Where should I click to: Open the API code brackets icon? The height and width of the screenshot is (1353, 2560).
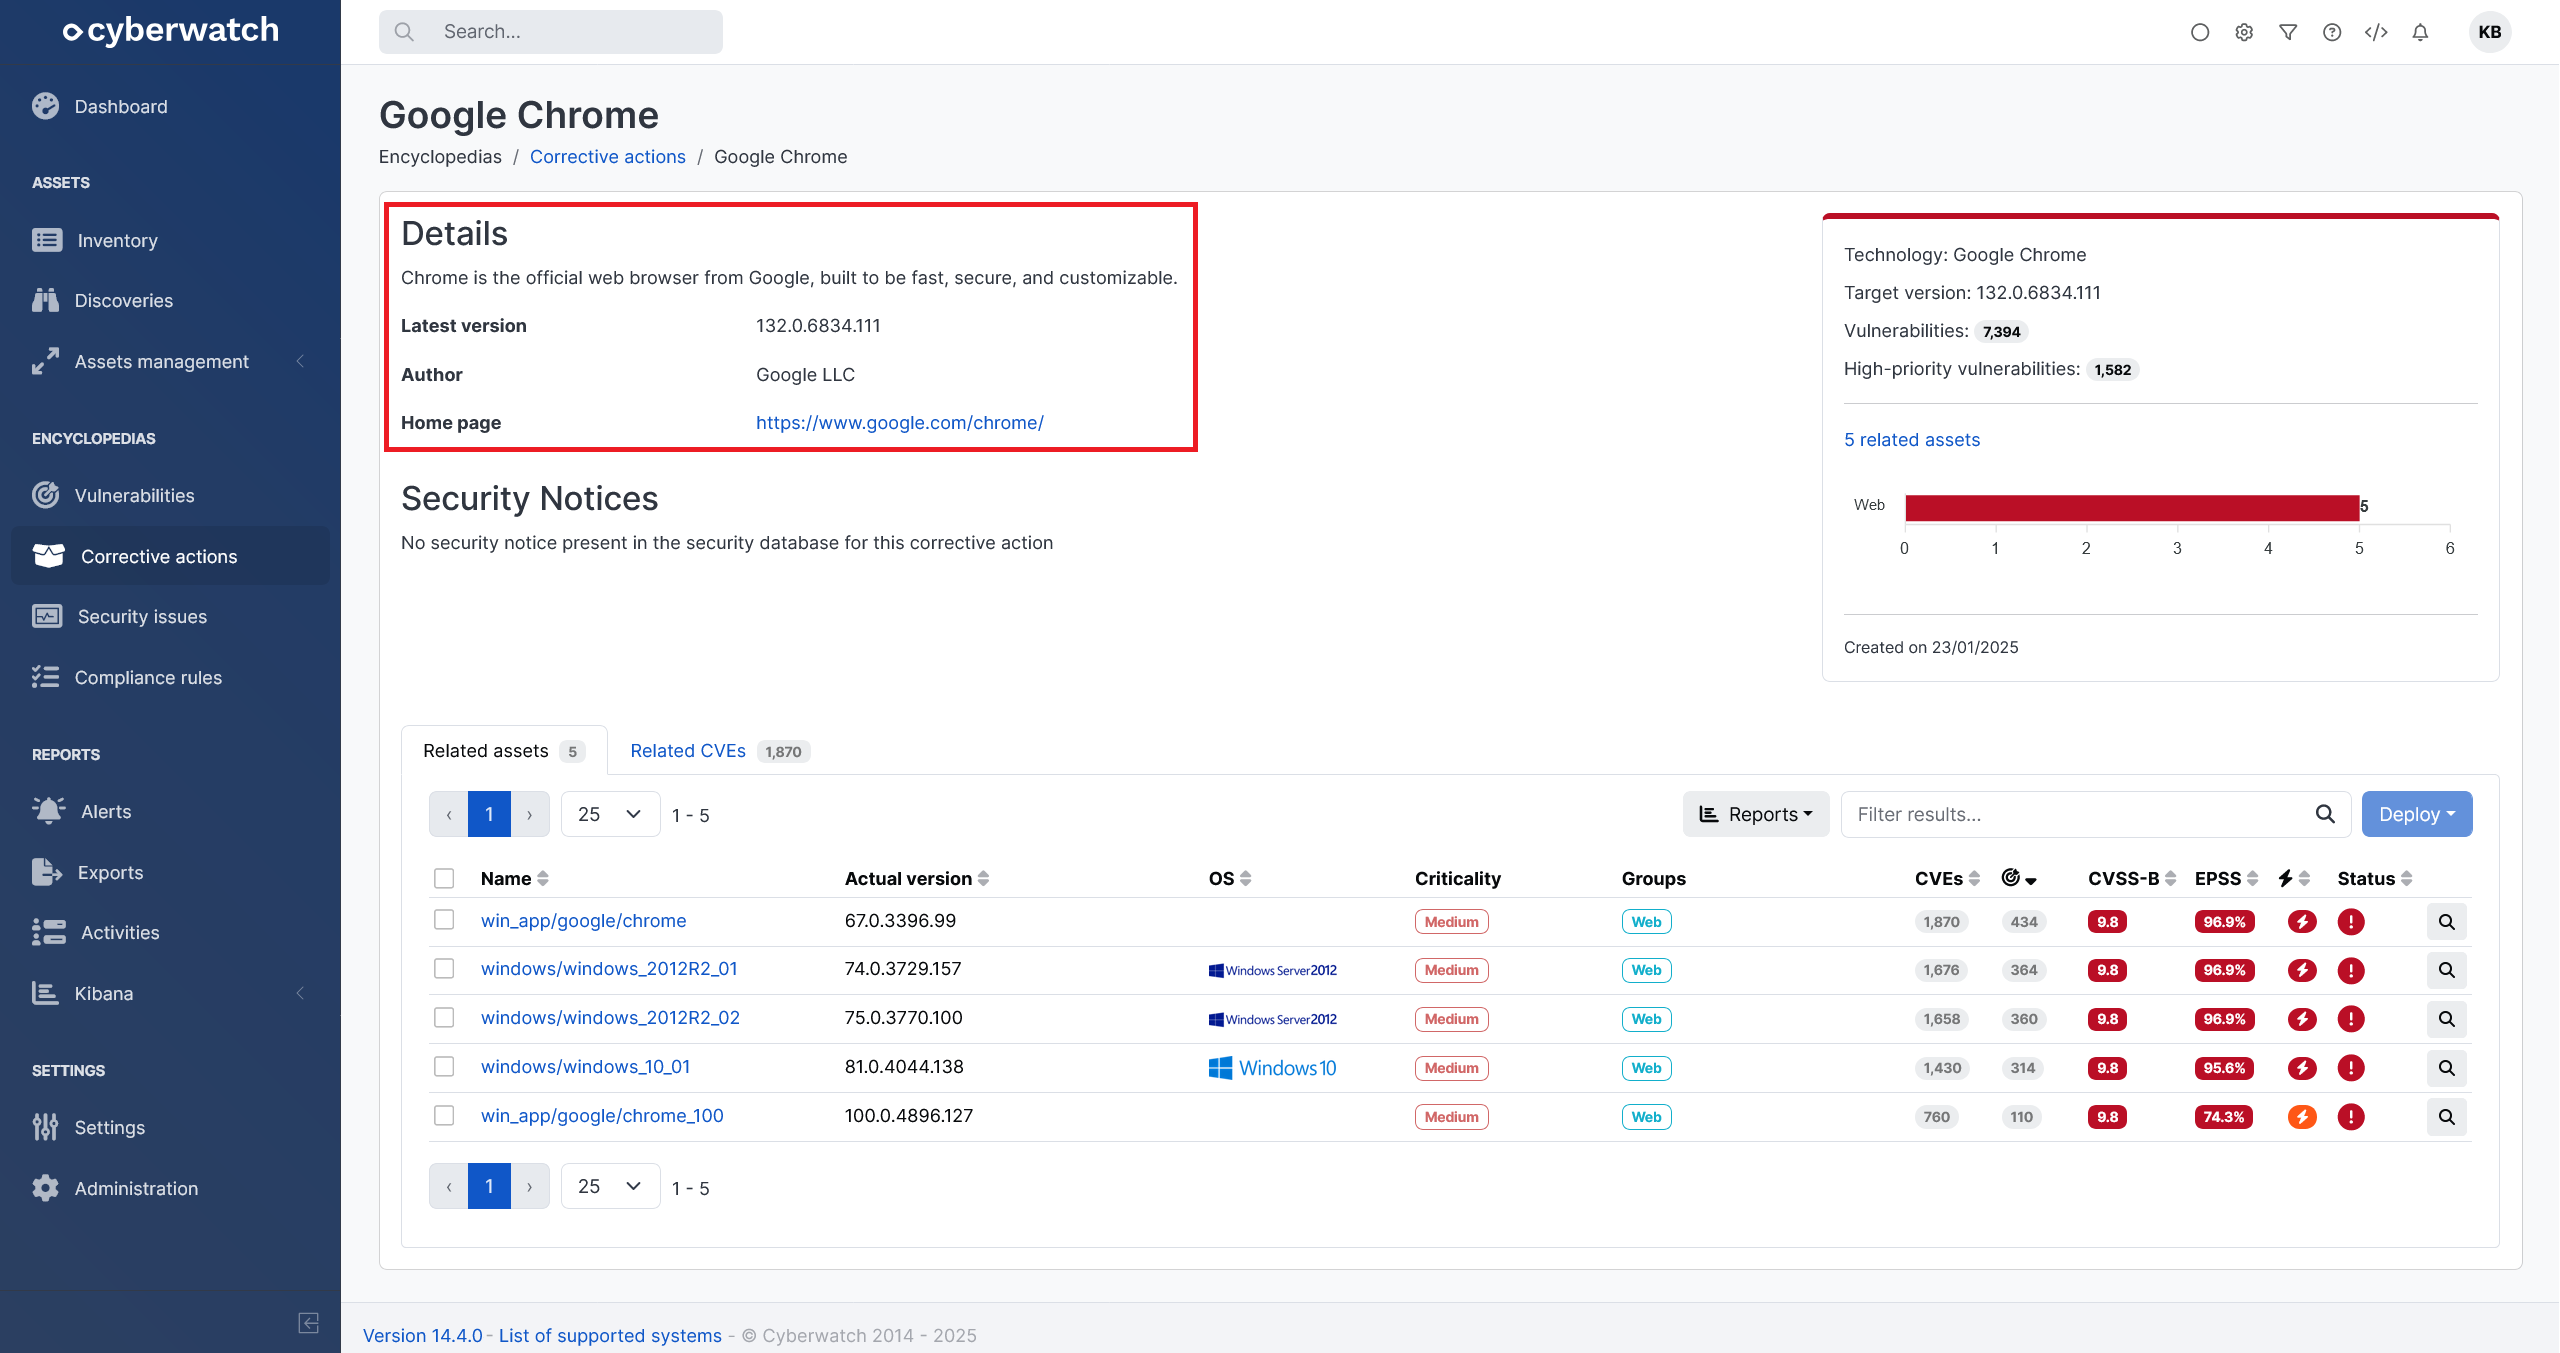pos(2376,32)
